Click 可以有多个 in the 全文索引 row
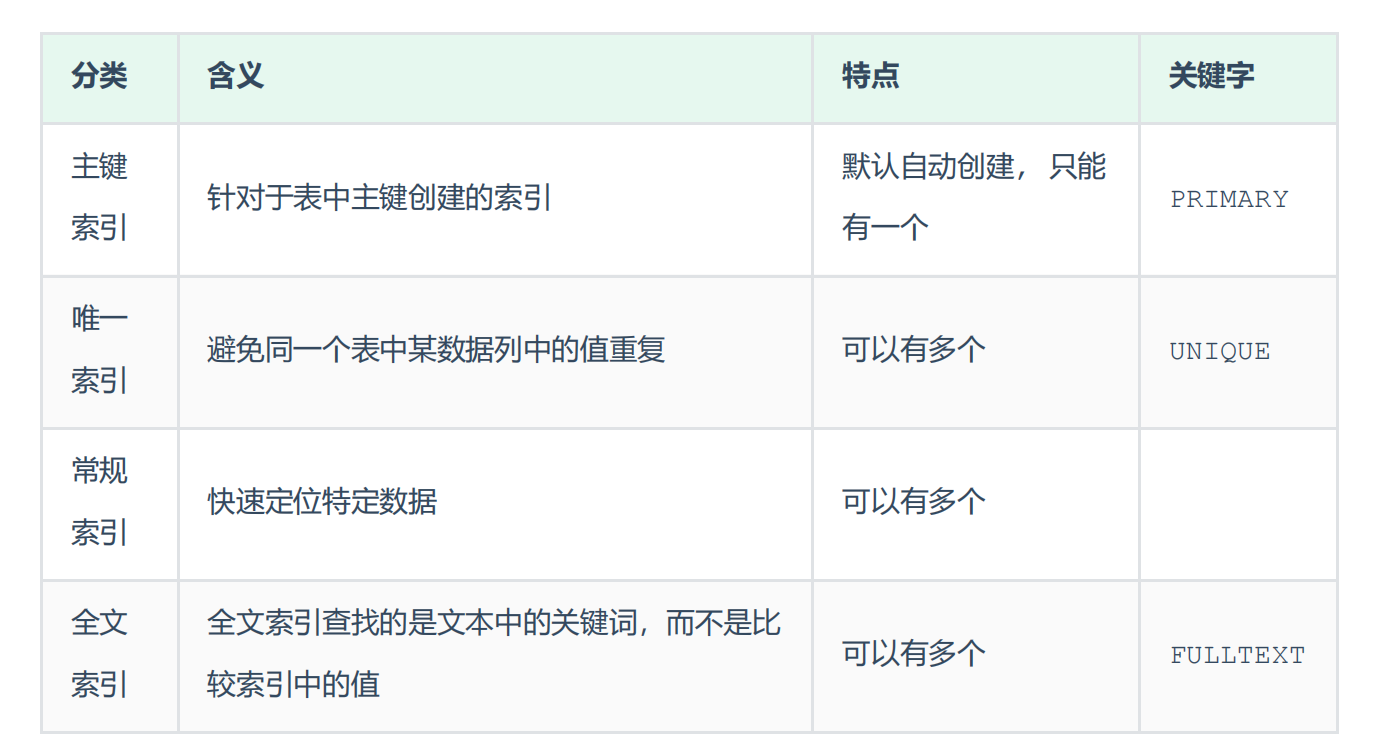This screenshot has width=1376, height=755. coord(913,654)
